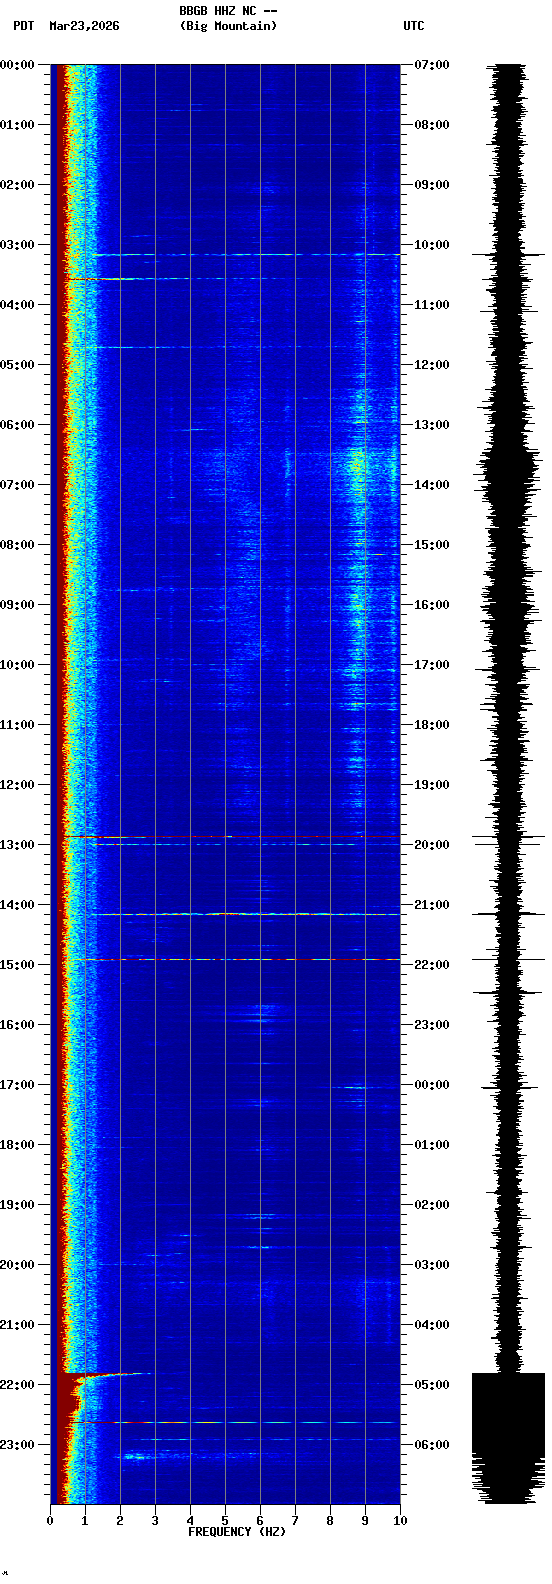552x1584 pixels.
Task: Click UTC axis label "06:00" on right side
Action: coord(432,1445)
